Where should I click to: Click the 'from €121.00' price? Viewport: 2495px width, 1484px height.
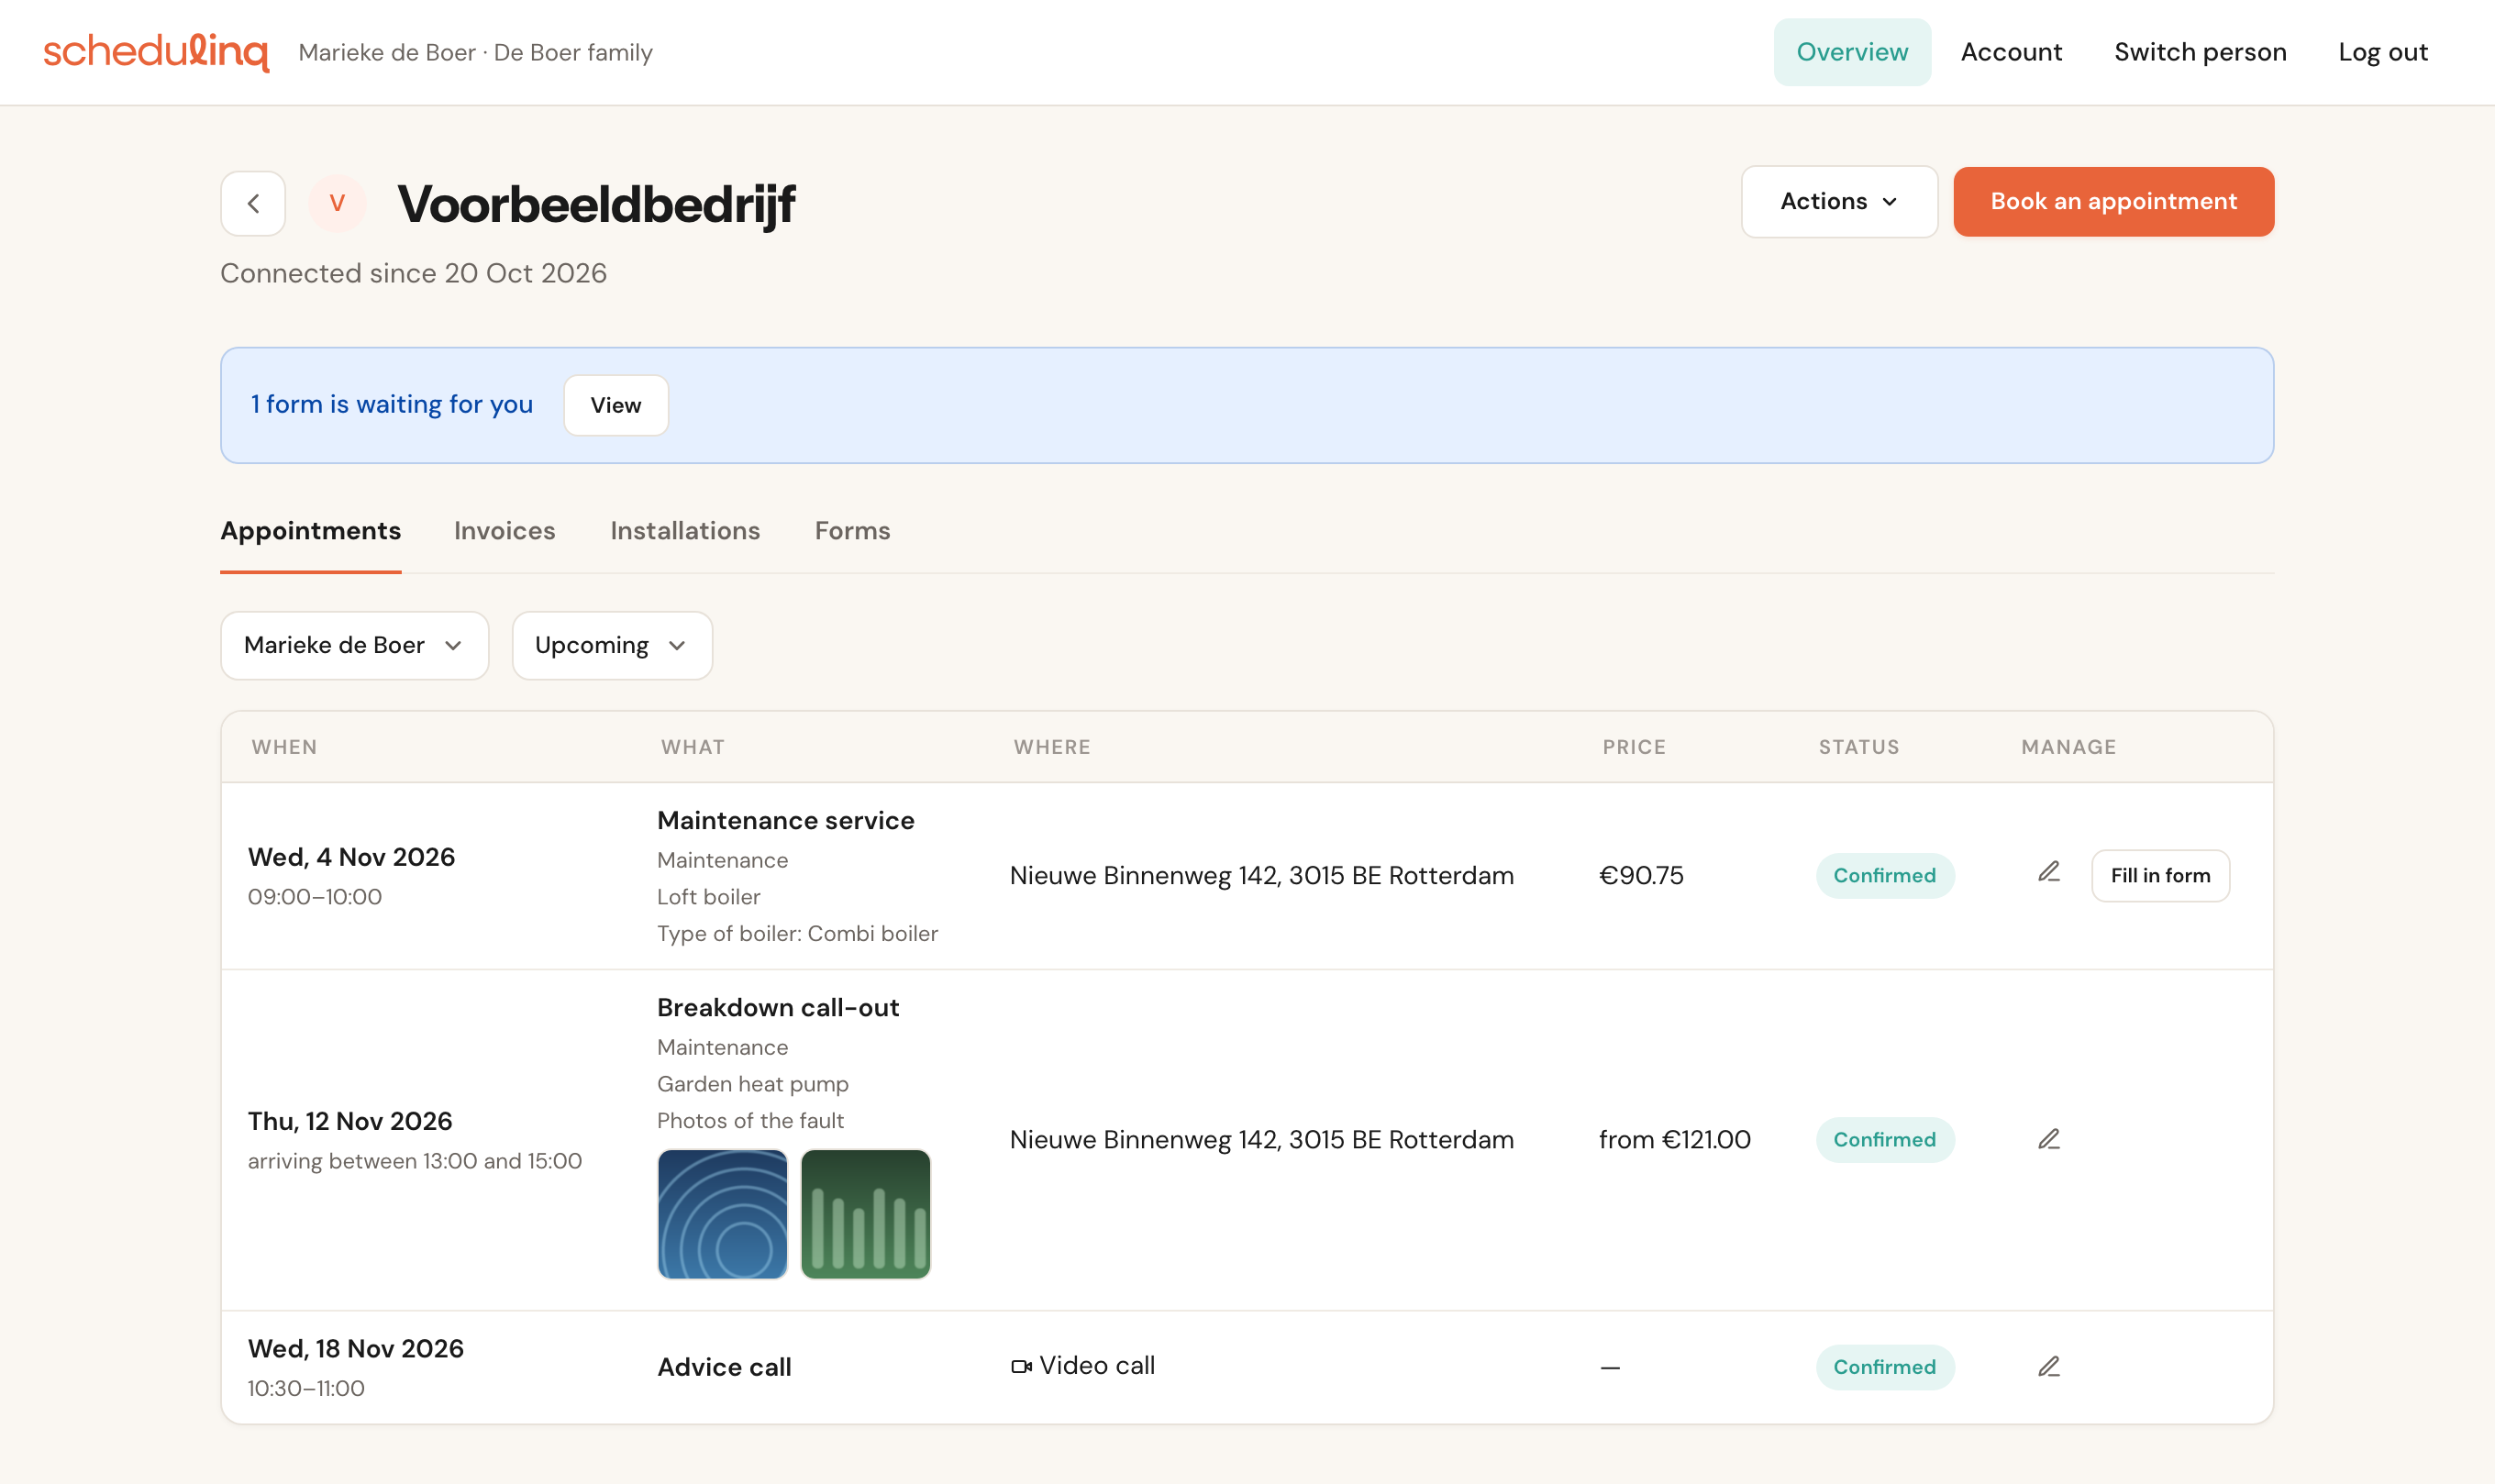pyautogui.click(x=1675, y=1140)
